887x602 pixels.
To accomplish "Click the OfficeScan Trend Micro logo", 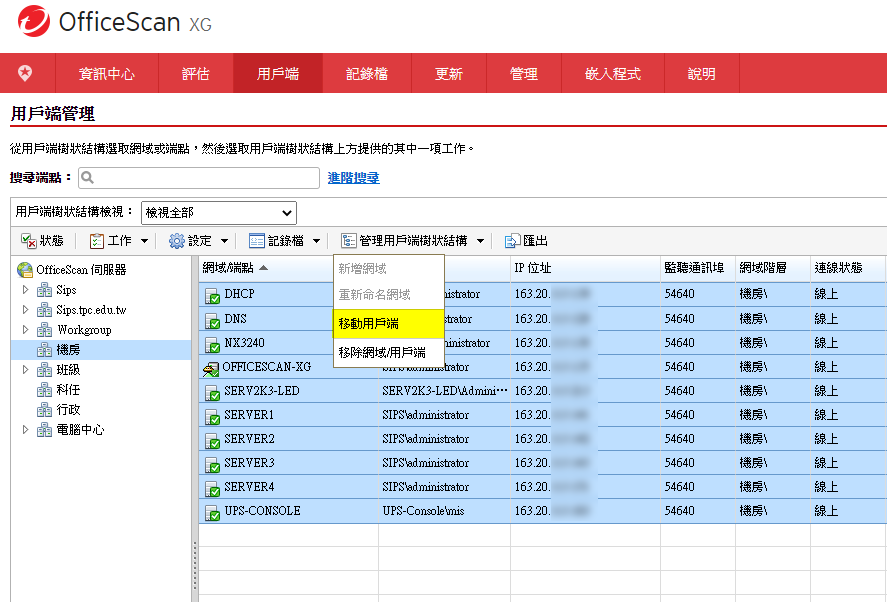I will click(x=34, y=22).
